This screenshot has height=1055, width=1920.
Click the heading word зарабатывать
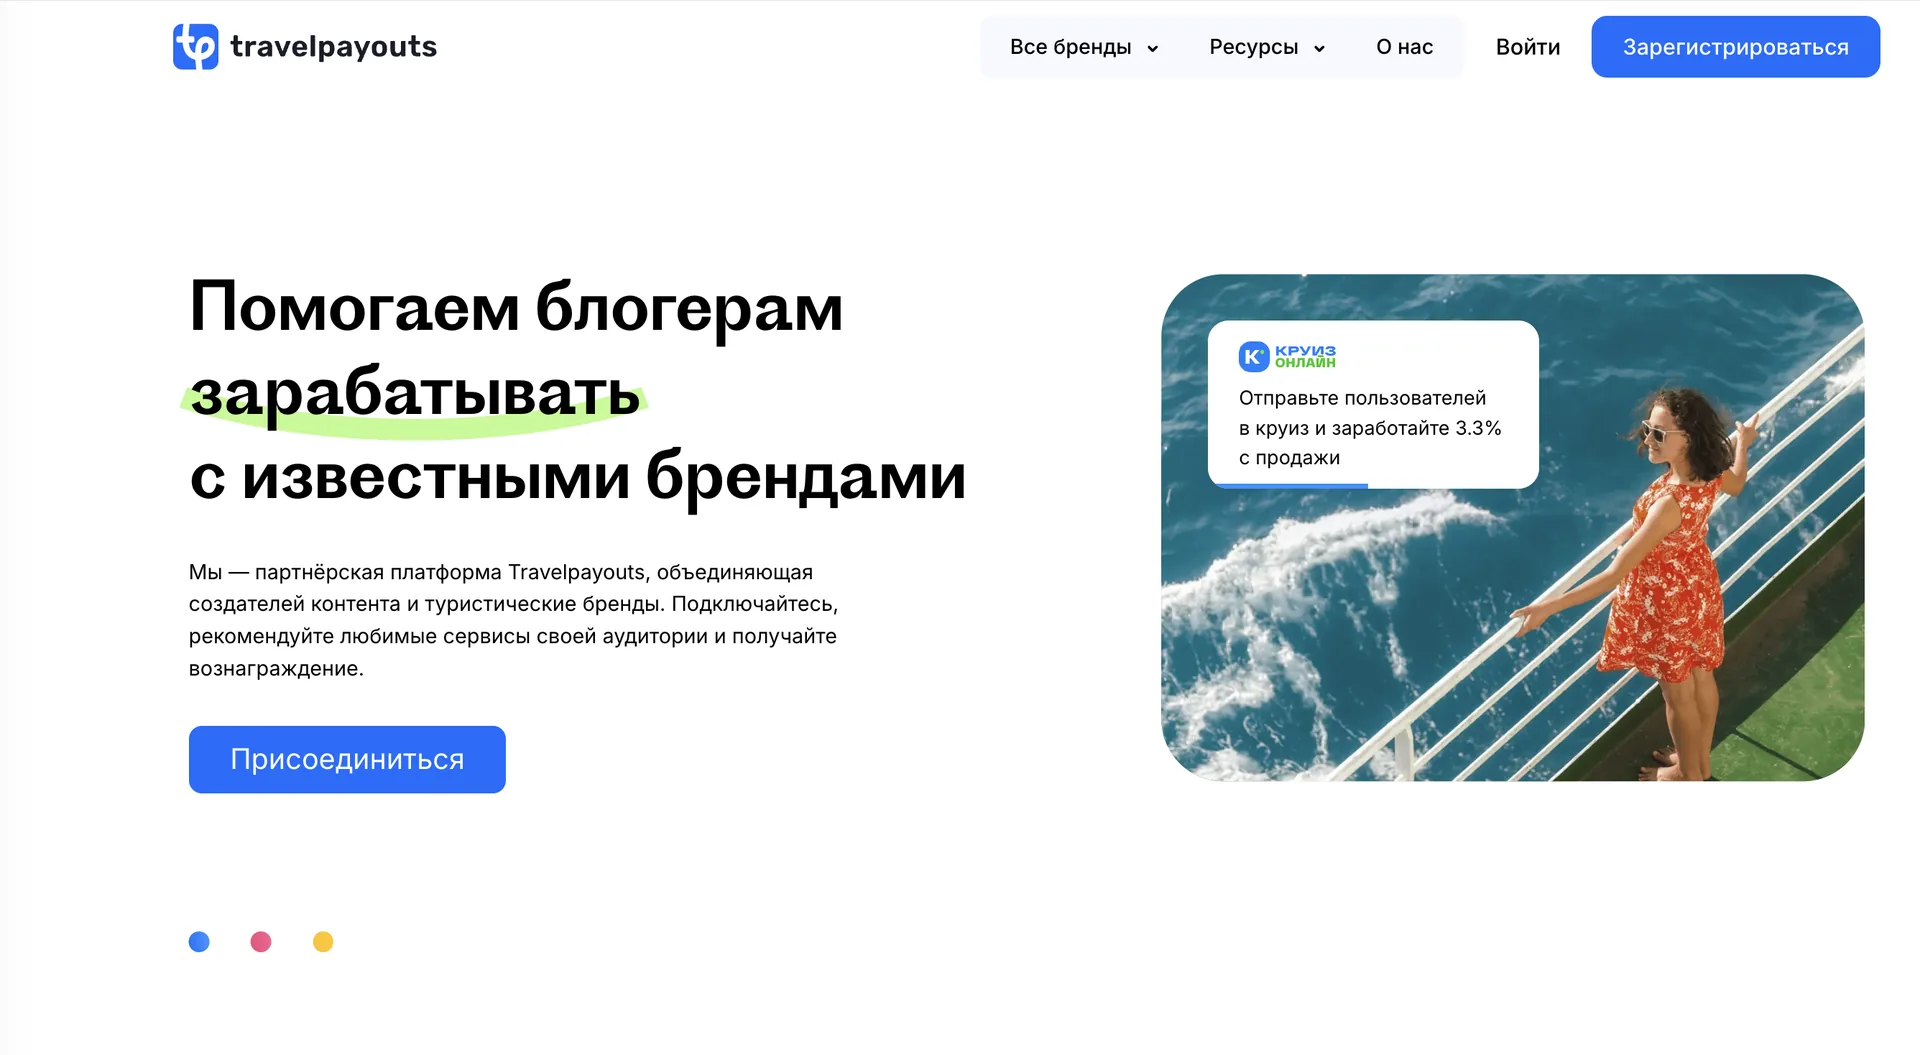[x=415, y=393]
